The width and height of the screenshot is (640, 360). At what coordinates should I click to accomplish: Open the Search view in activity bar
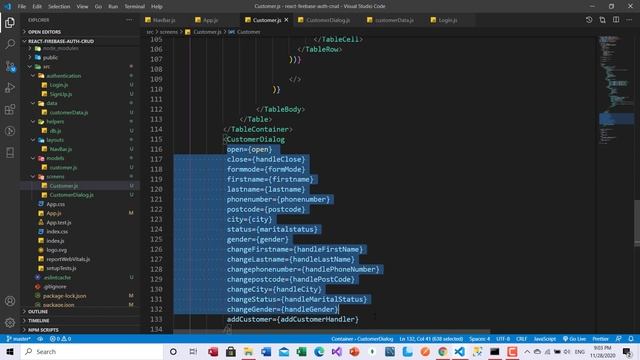[x=10, y=44]
